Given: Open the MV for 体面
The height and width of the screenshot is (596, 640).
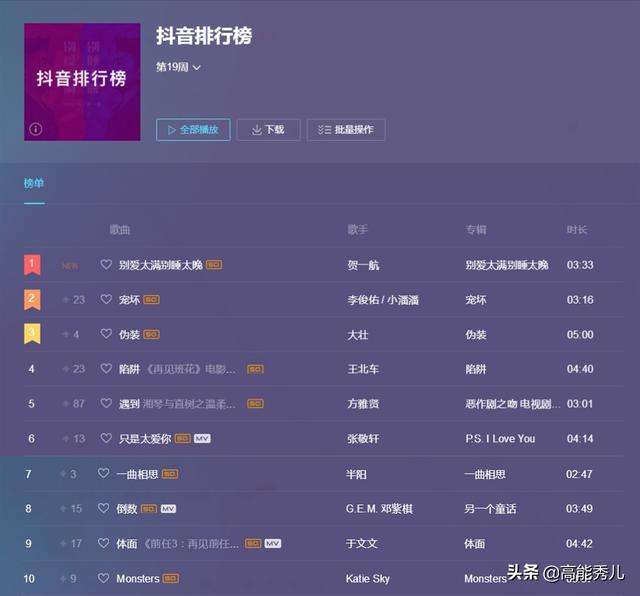Looking at the screenshot, I should point(273,543).
